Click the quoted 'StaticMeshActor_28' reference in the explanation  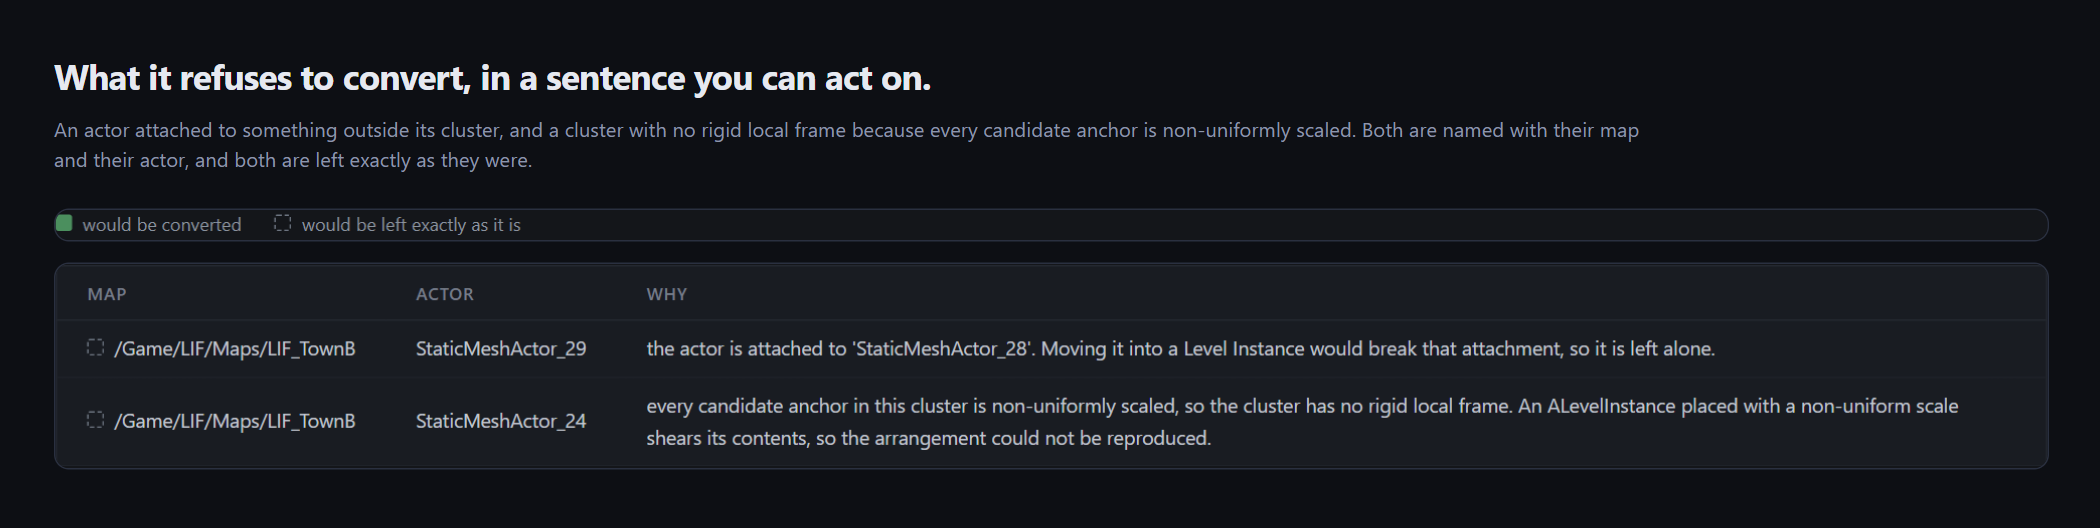pyautogui.click(x=944, y=349)
